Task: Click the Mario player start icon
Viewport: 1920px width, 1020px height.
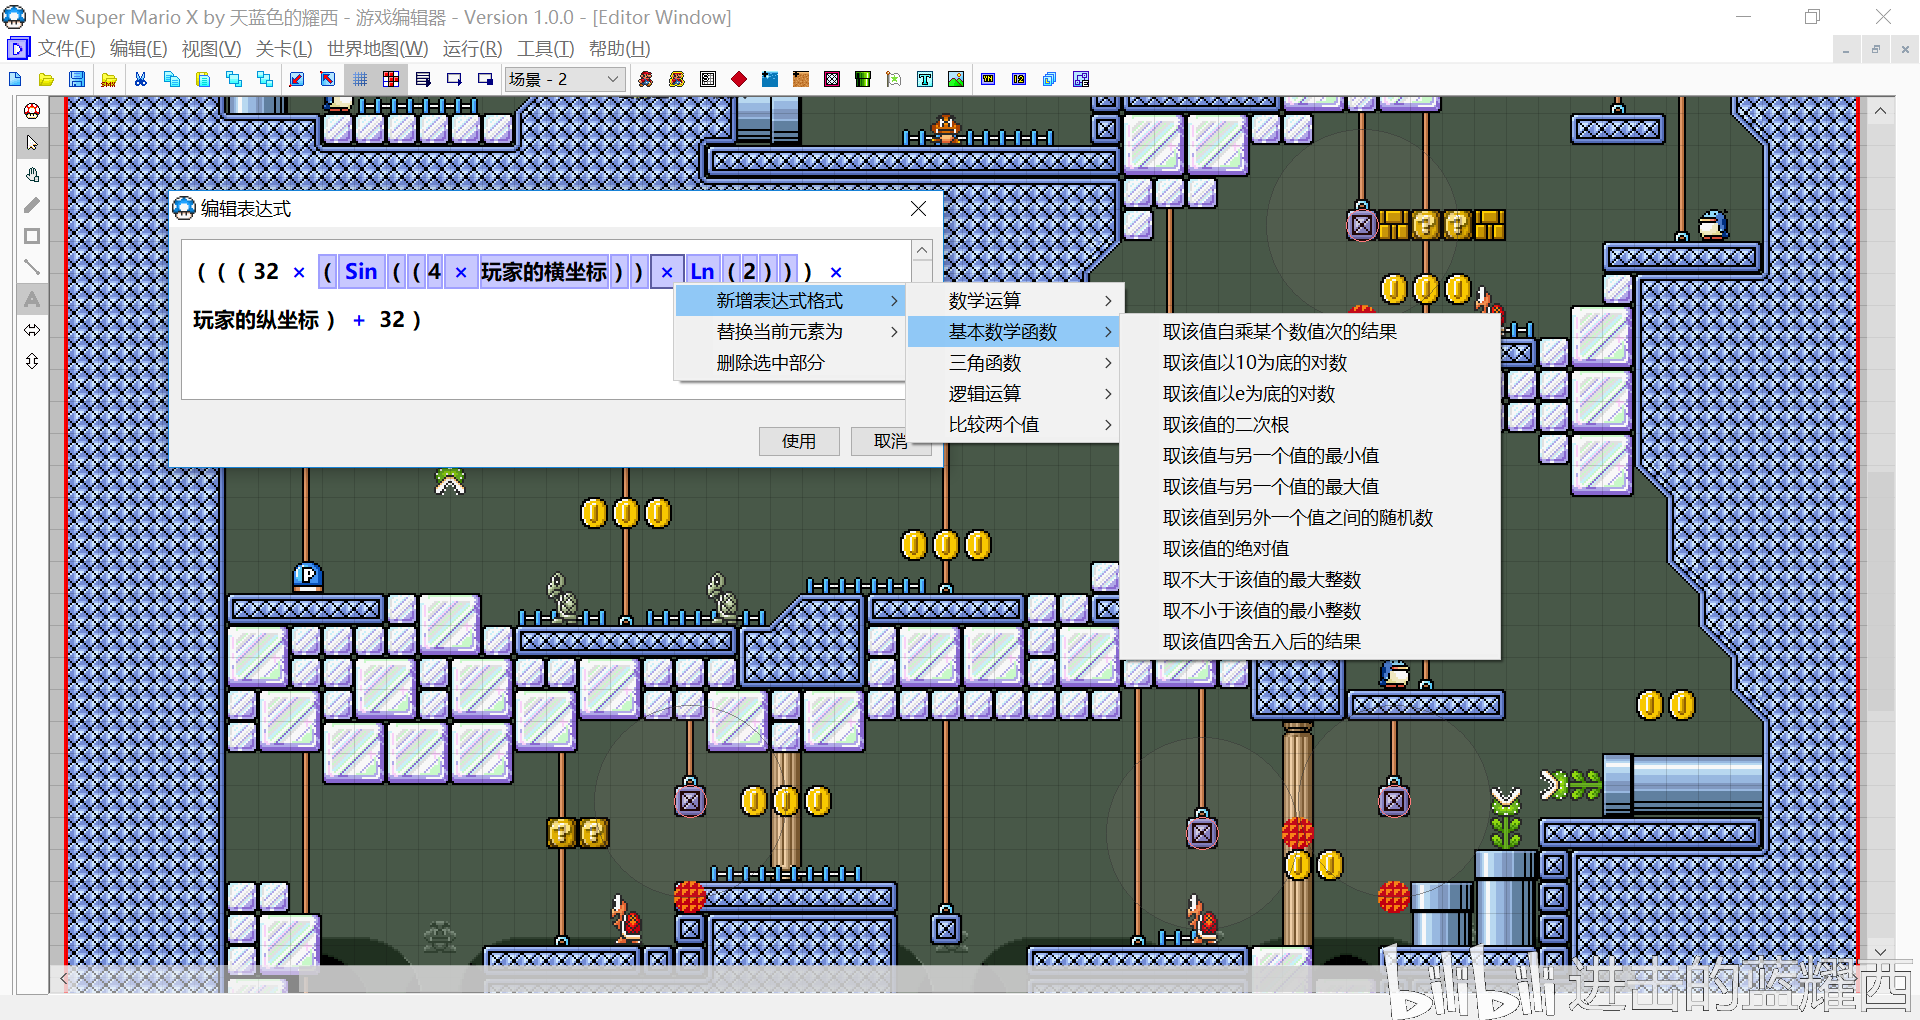Action: pyautogui.click(x=646, y=79)
